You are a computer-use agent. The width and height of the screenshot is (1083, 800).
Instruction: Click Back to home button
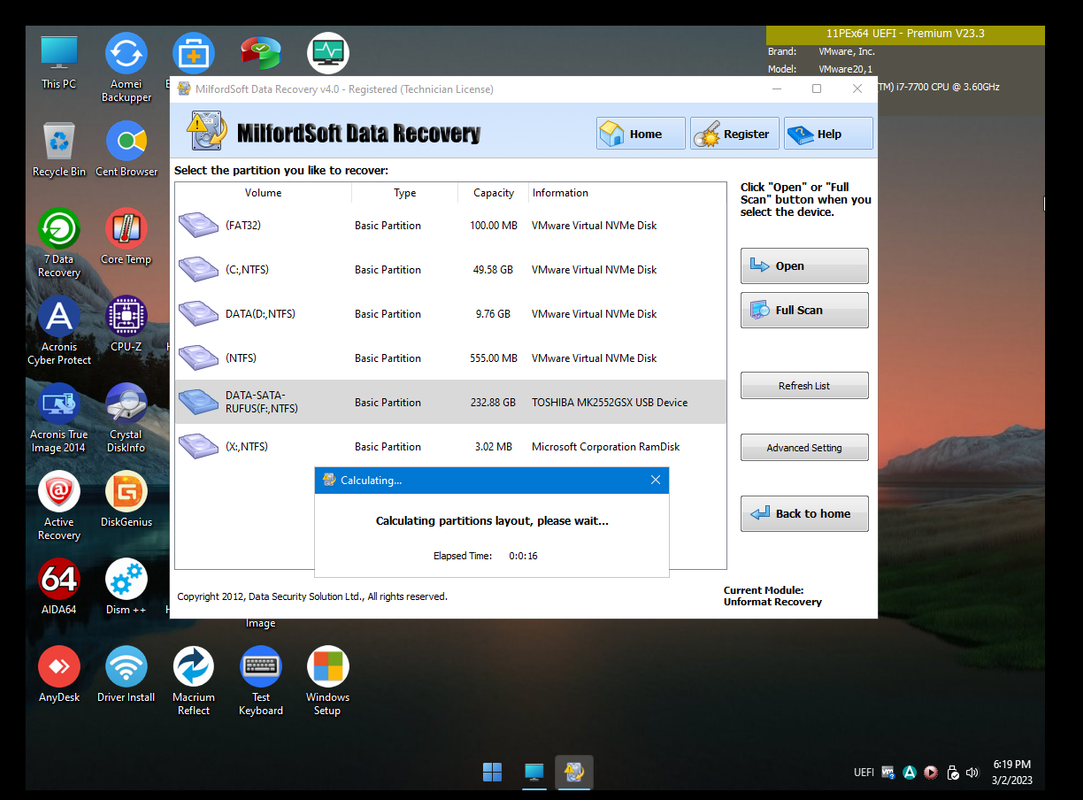point(805,513)
